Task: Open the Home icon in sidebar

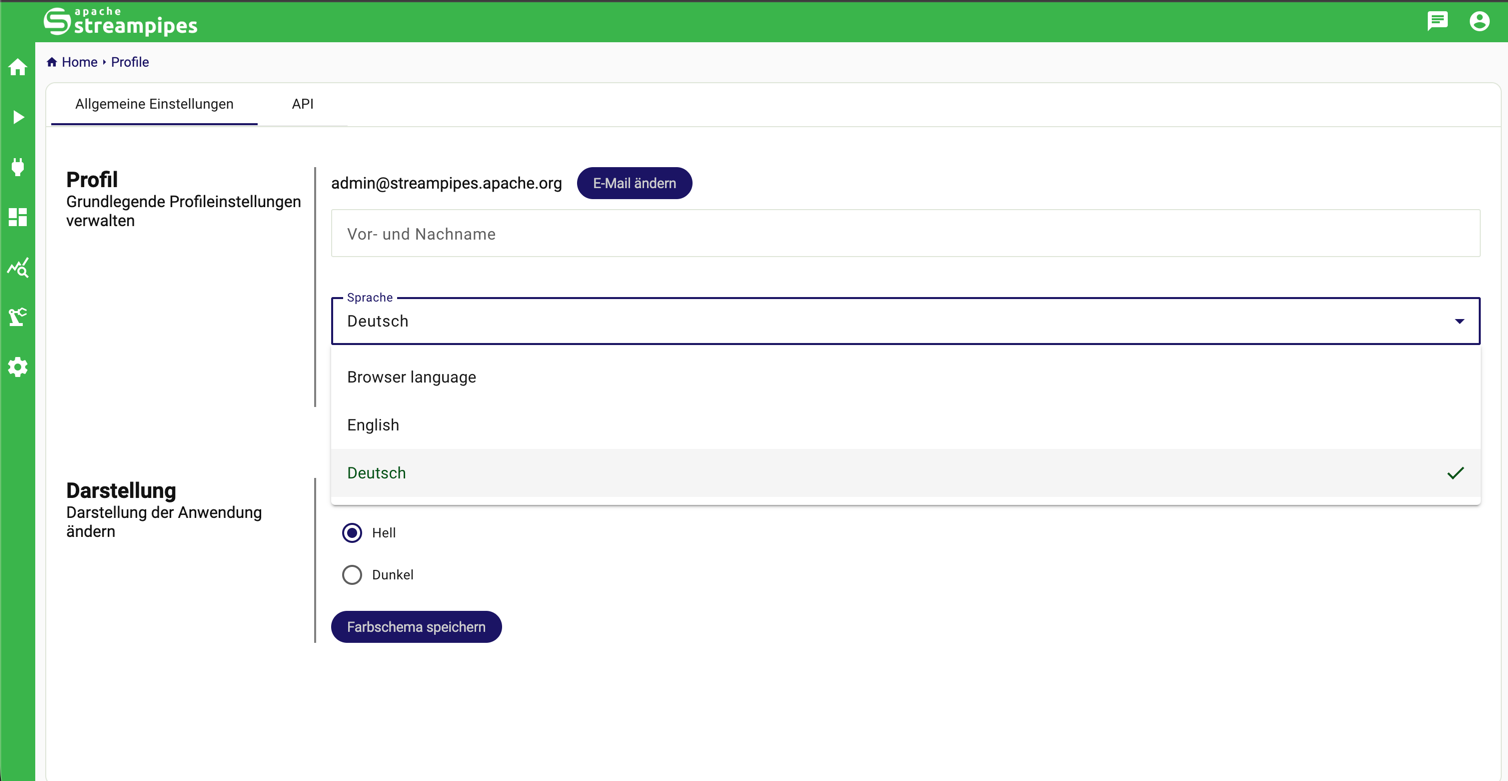Action: [18, 67]
